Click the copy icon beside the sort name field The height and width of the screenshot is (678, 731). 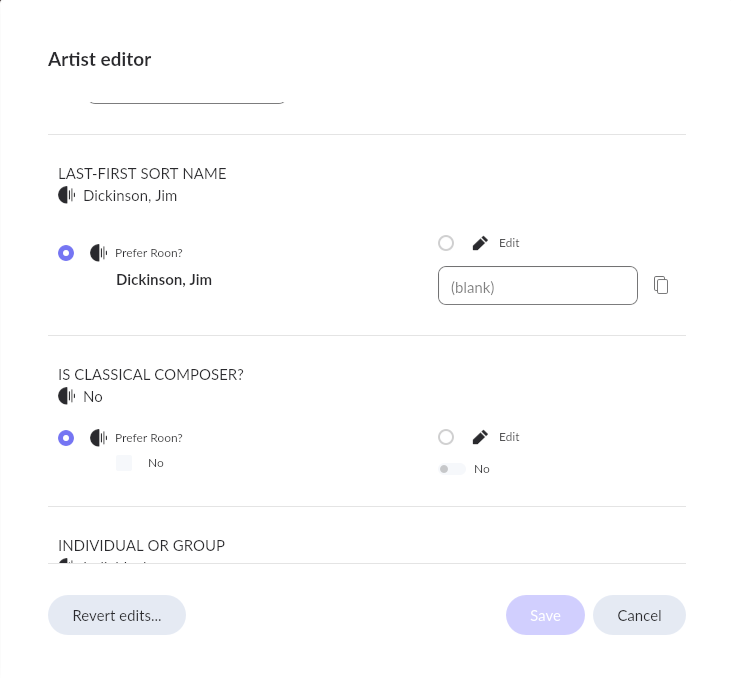tap(661, 285)
